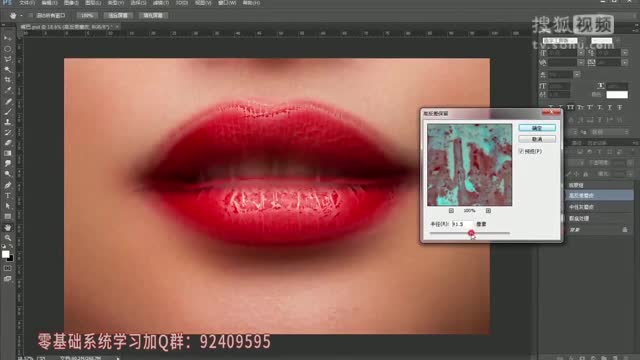640x360 pixels.
Task: Select the Horizontal Type tool
Action: (x=7, y=196)
